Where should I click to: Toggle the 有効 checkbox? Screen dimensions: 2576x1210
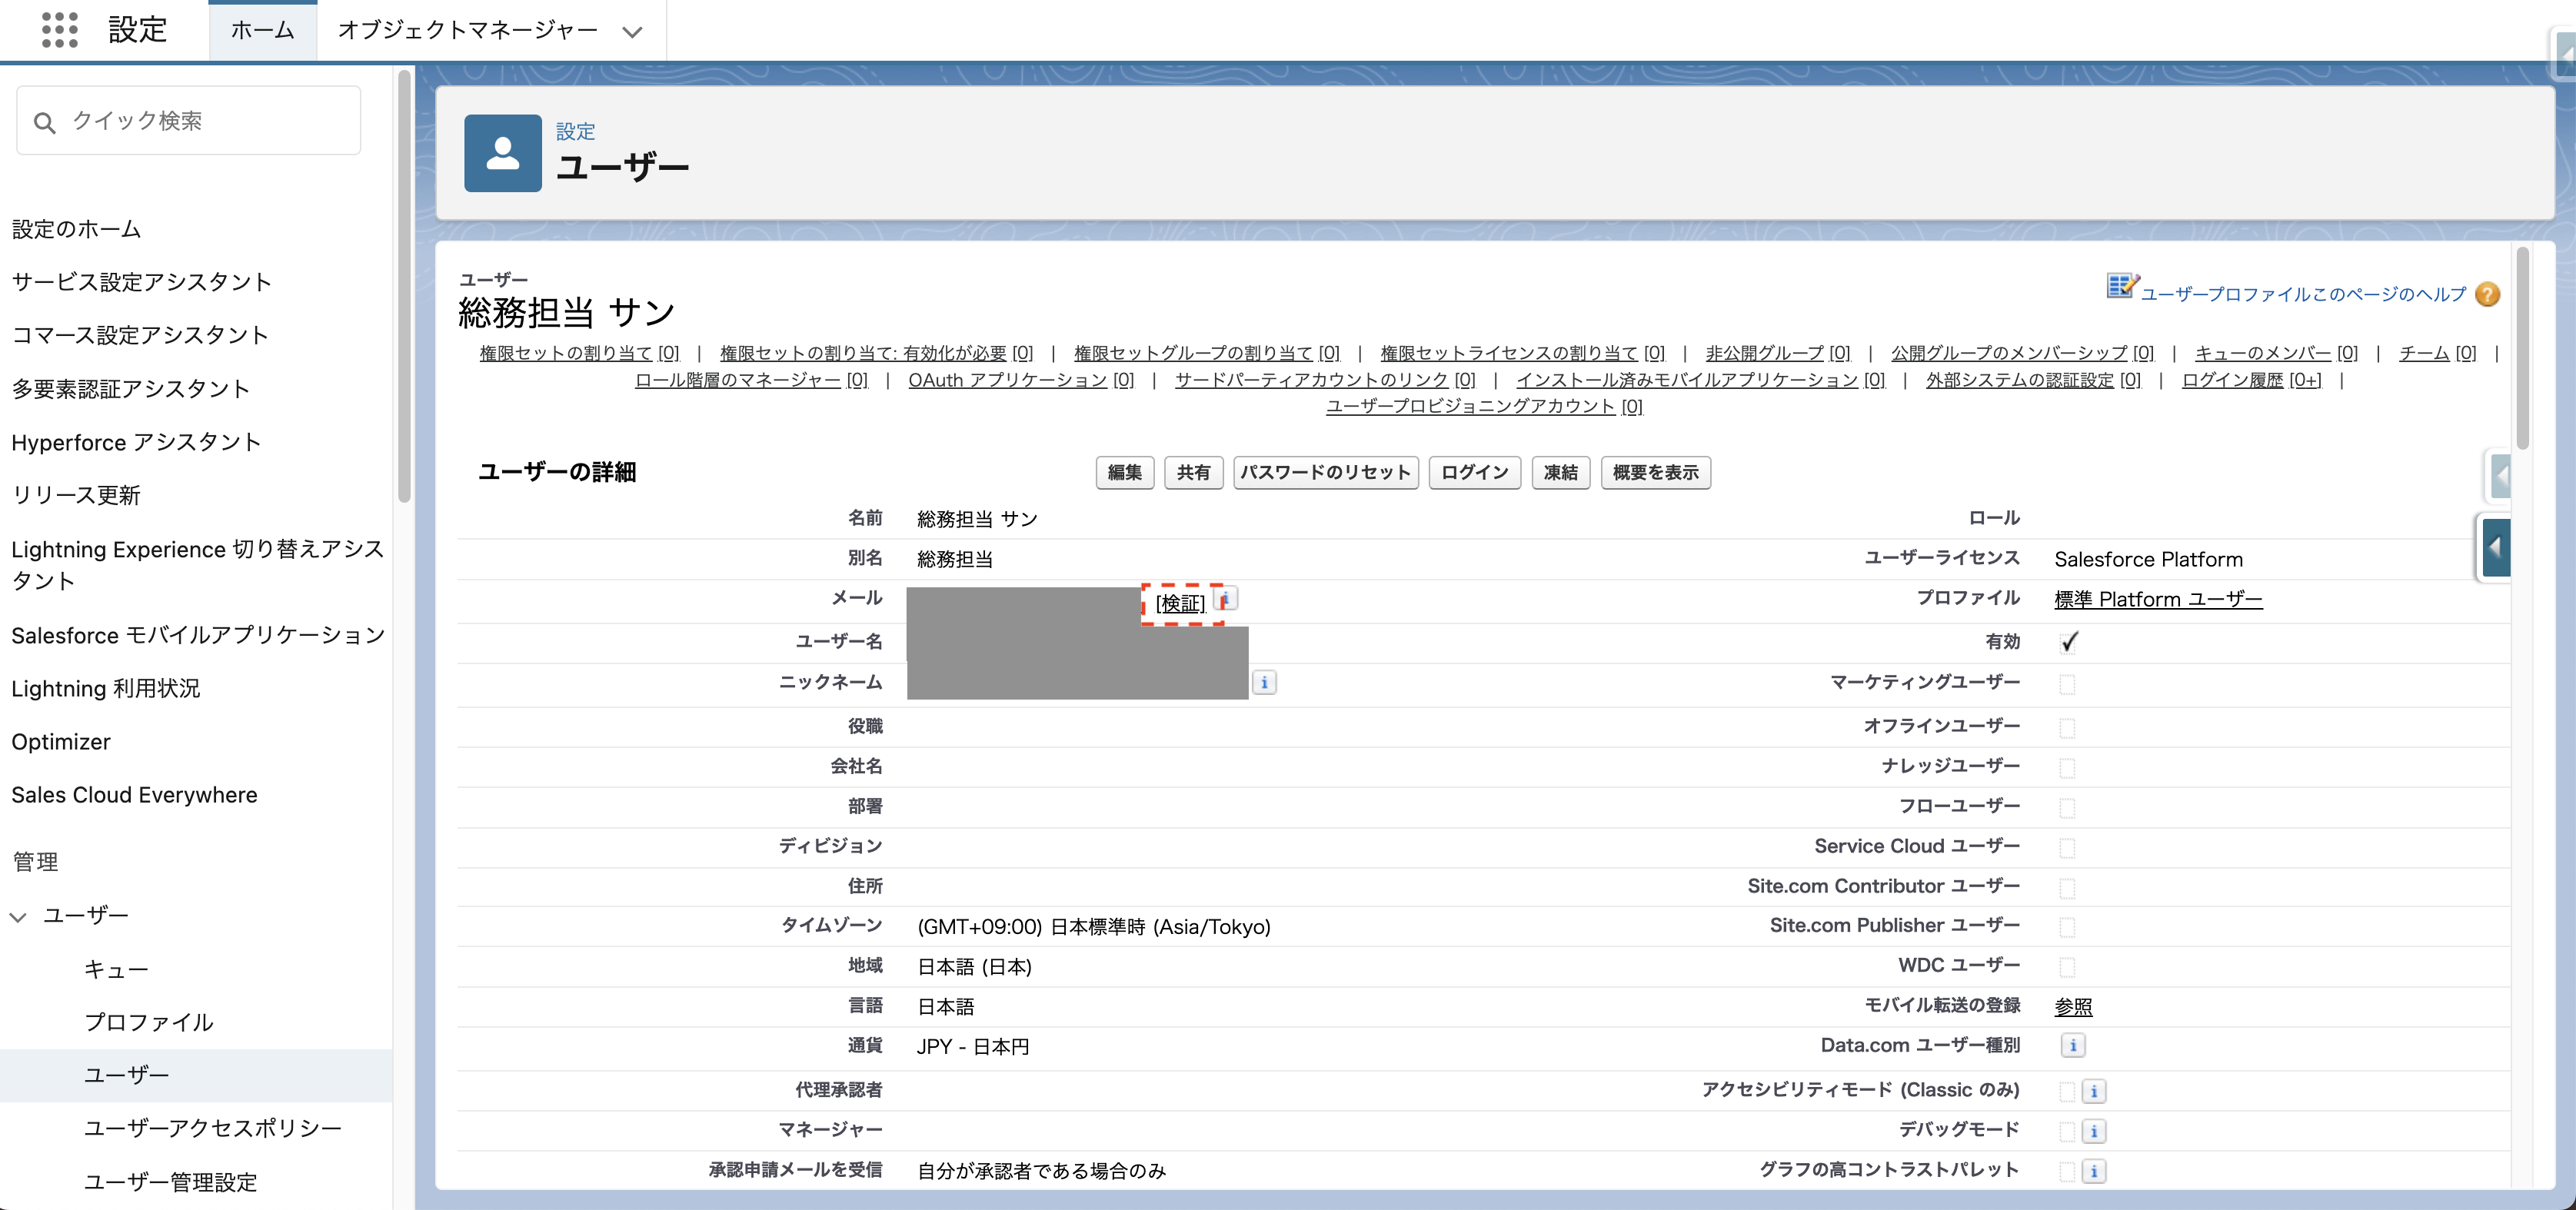tap(2068, 642)
